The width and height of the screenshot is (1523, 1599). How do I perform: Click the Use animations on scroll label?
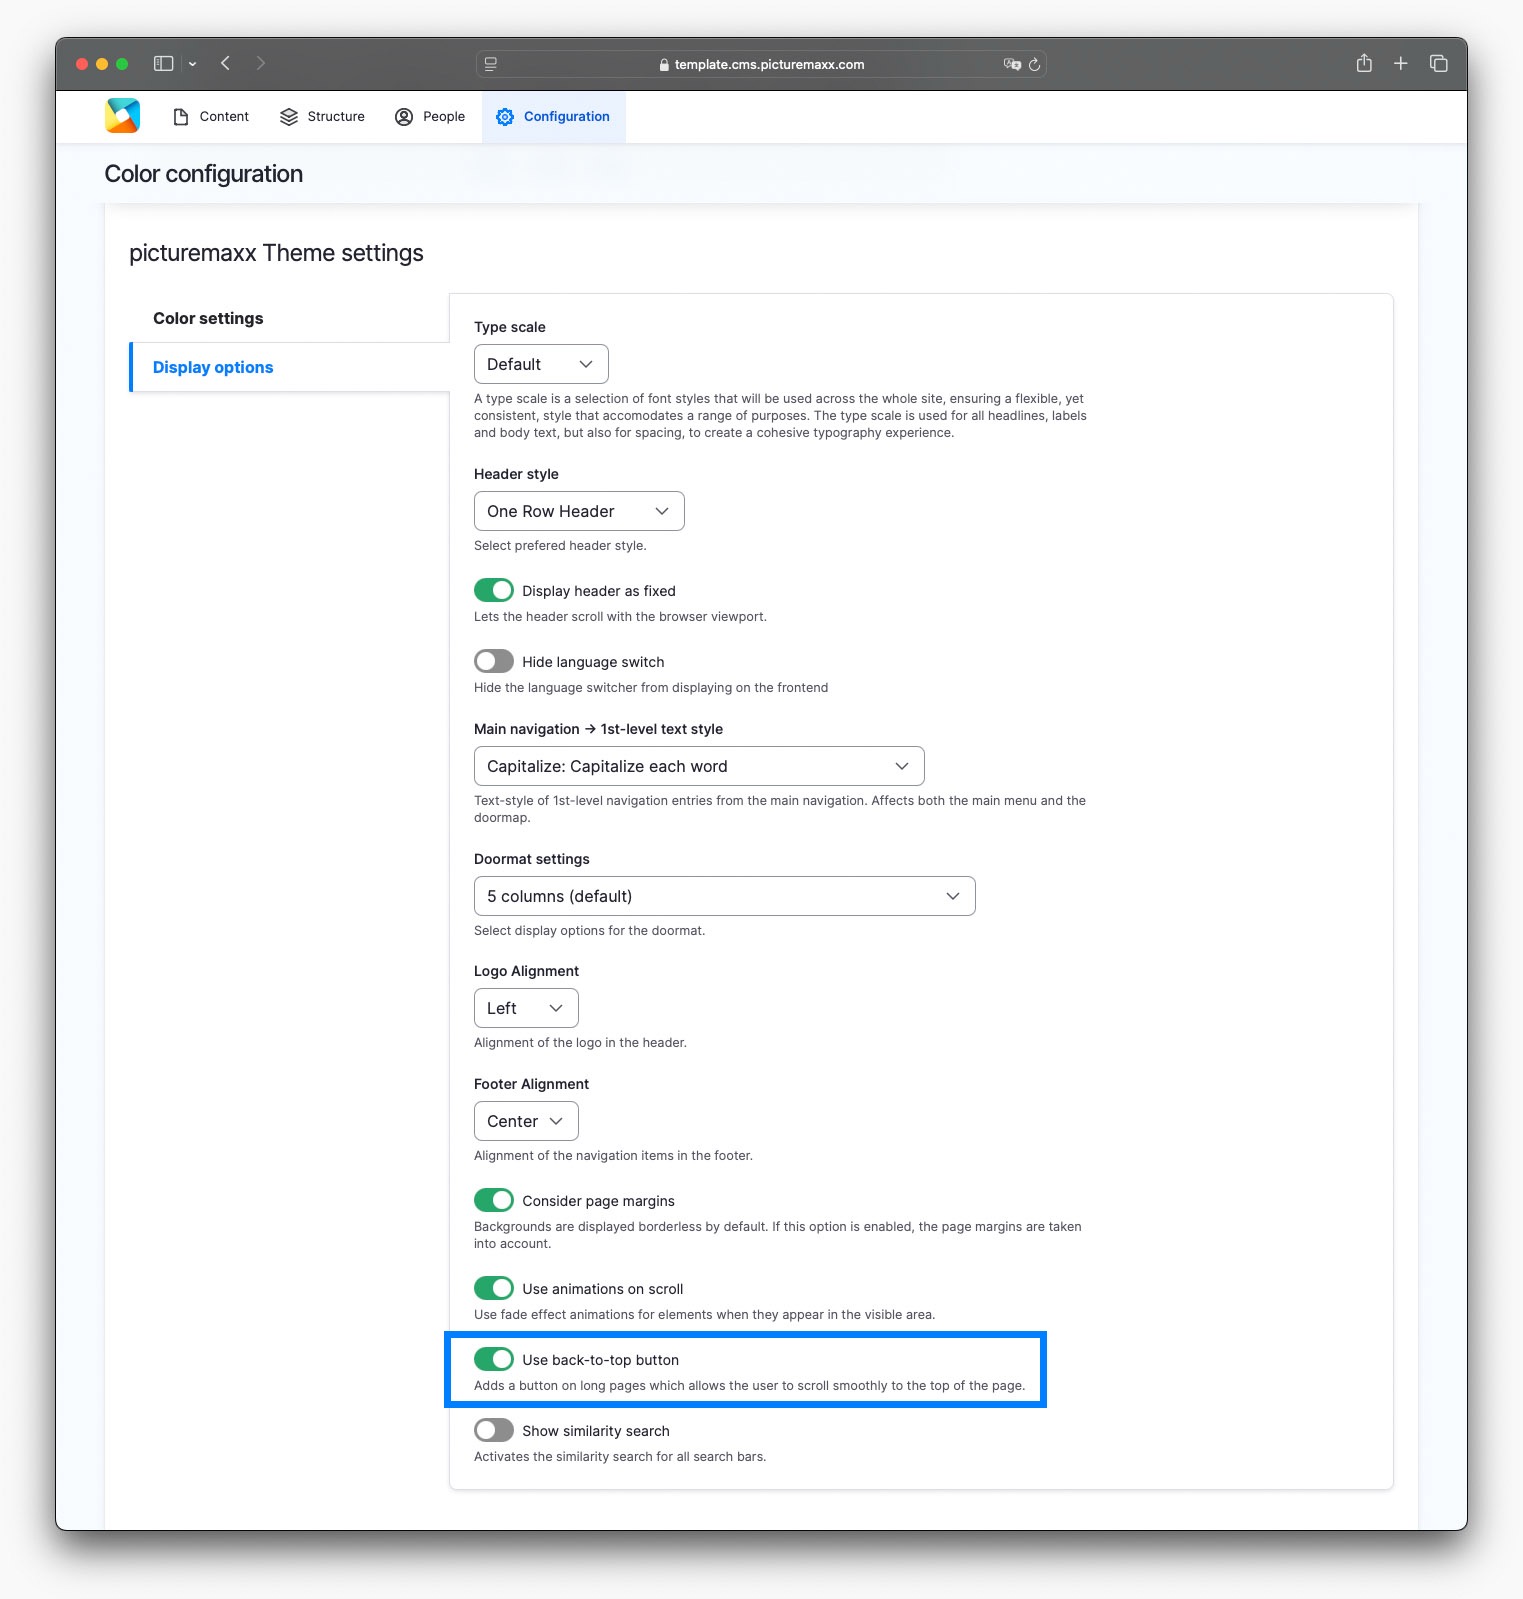[x=603, y=1289]
